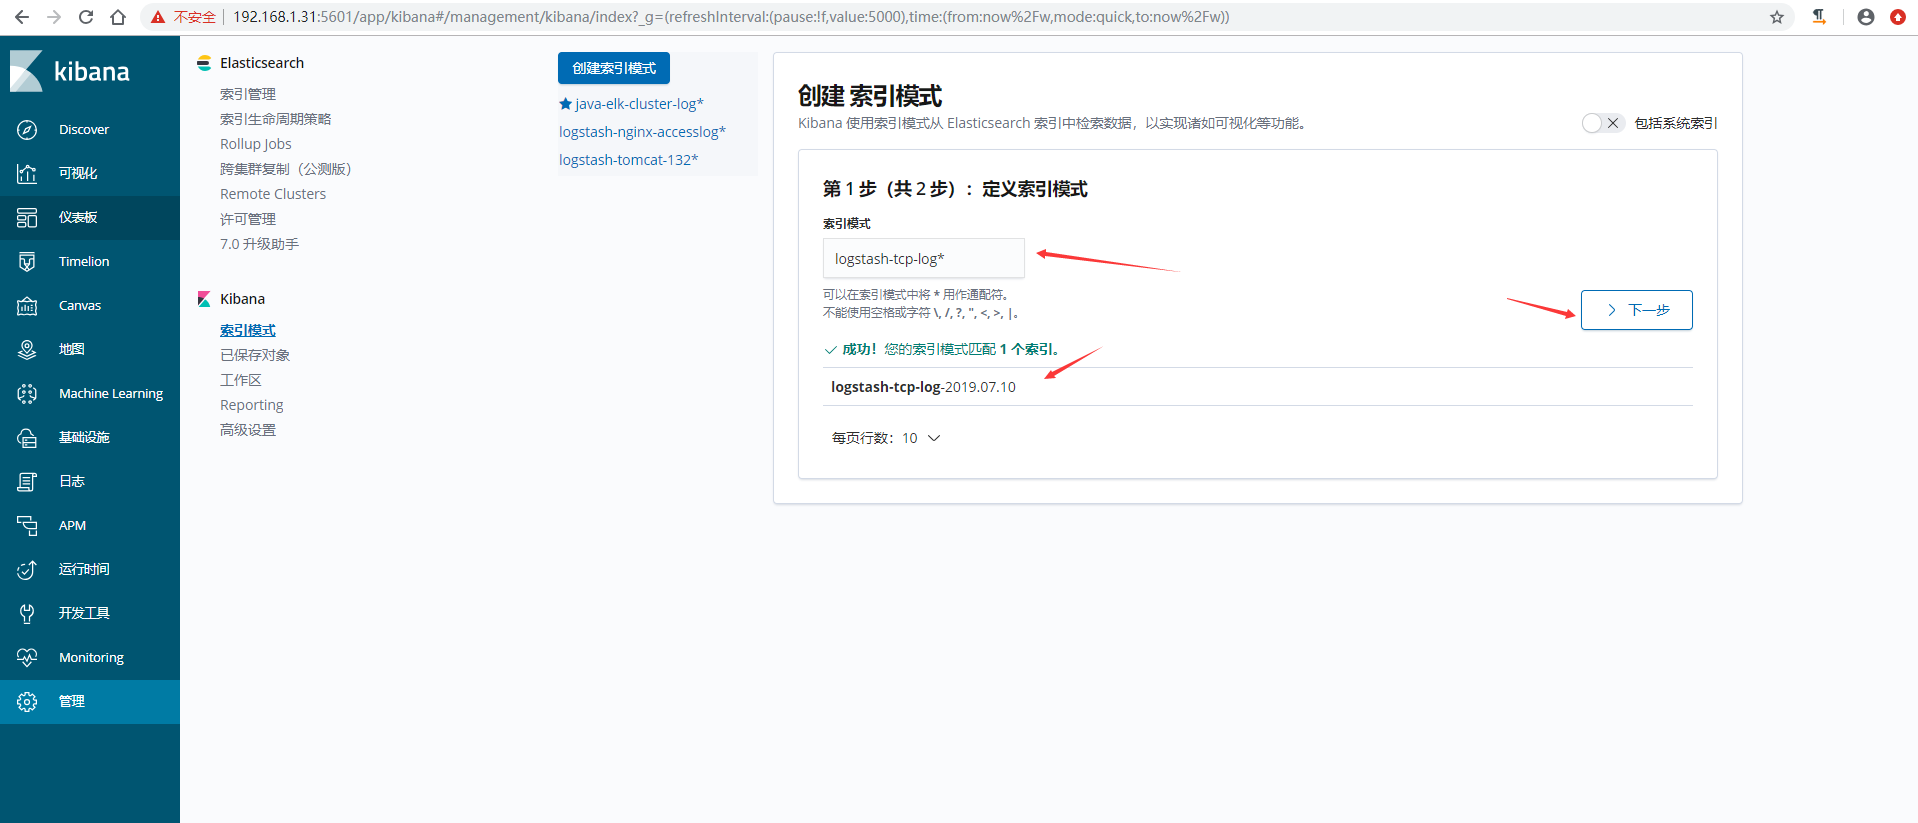Screen dimensions: 1918x823
Task: Open APM menu label
Action: pos(72,526)
